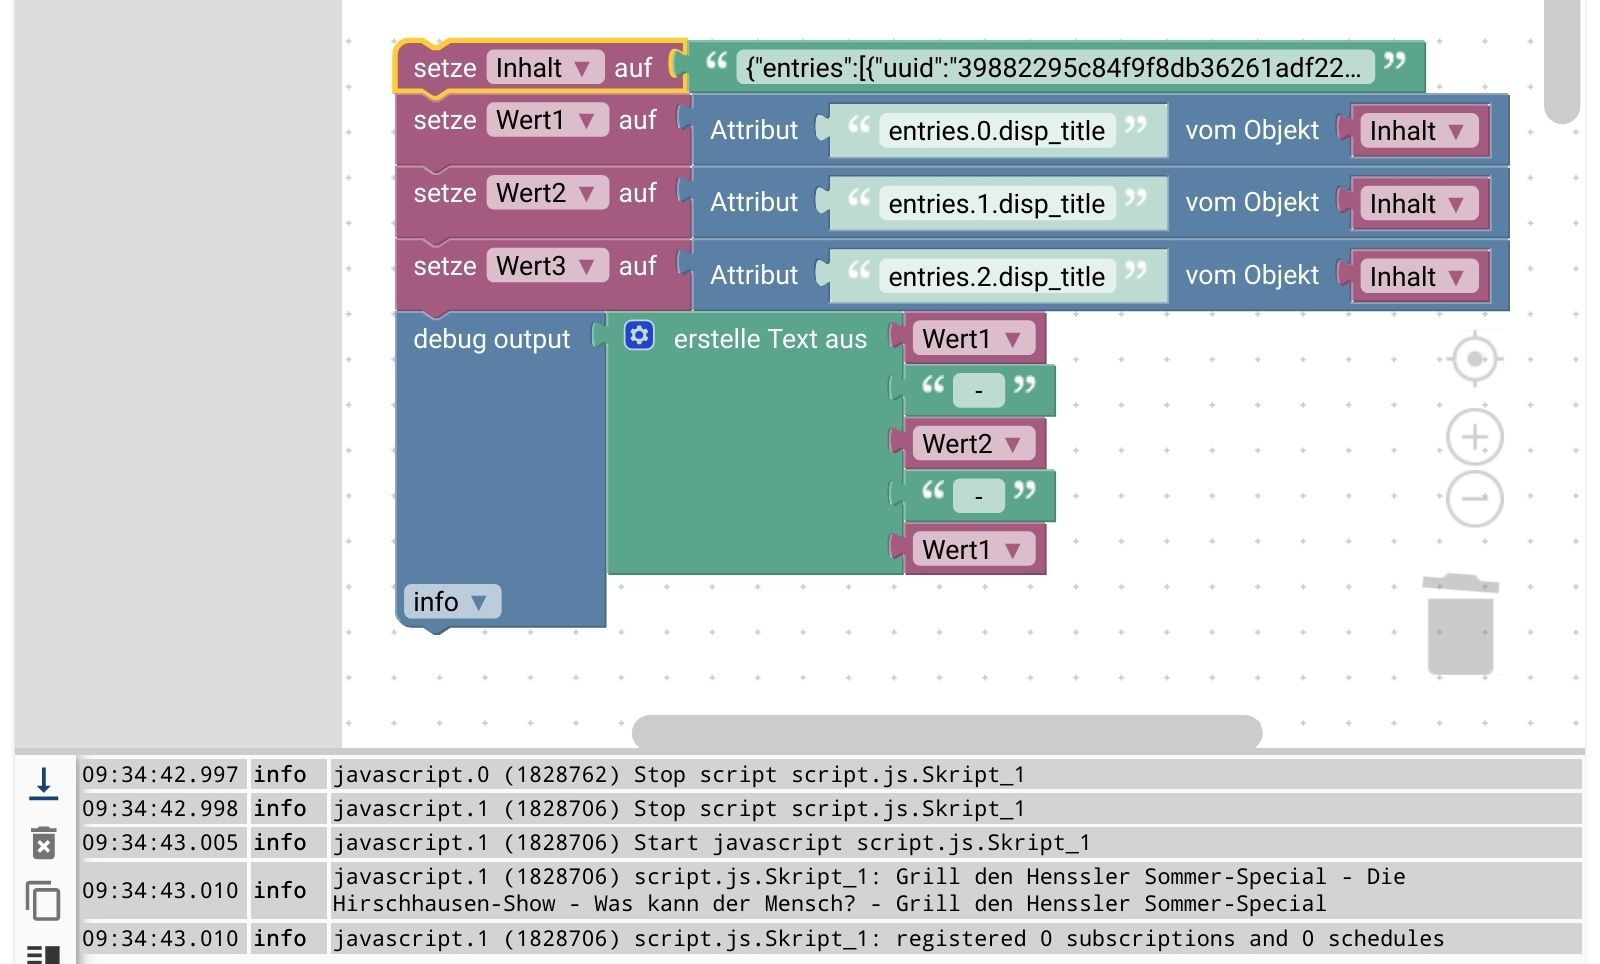Clear the log with the delete icon
Image resolution: width=1600 pixels, height=964 pixels.
click(x=43, y=842)
